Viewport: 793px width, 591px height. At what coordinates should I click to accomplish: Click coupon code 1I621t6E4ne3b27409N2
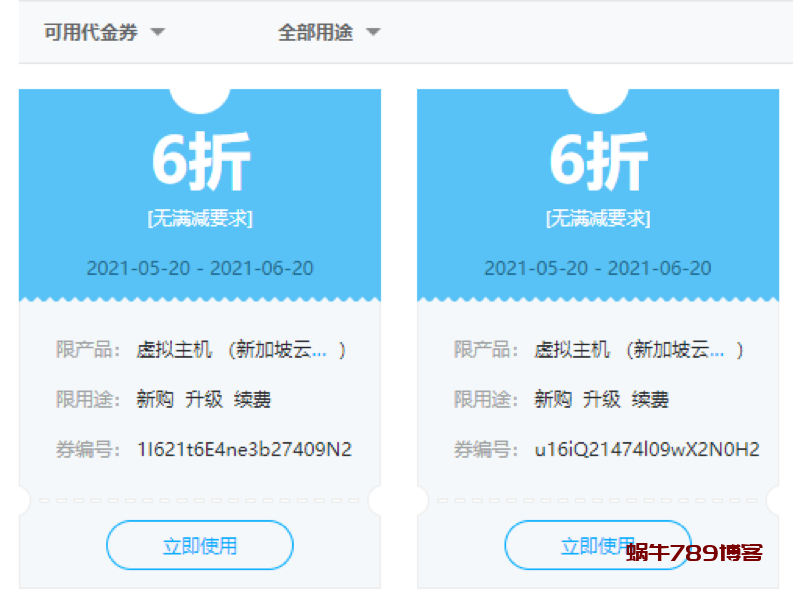[x=244, y=449]
